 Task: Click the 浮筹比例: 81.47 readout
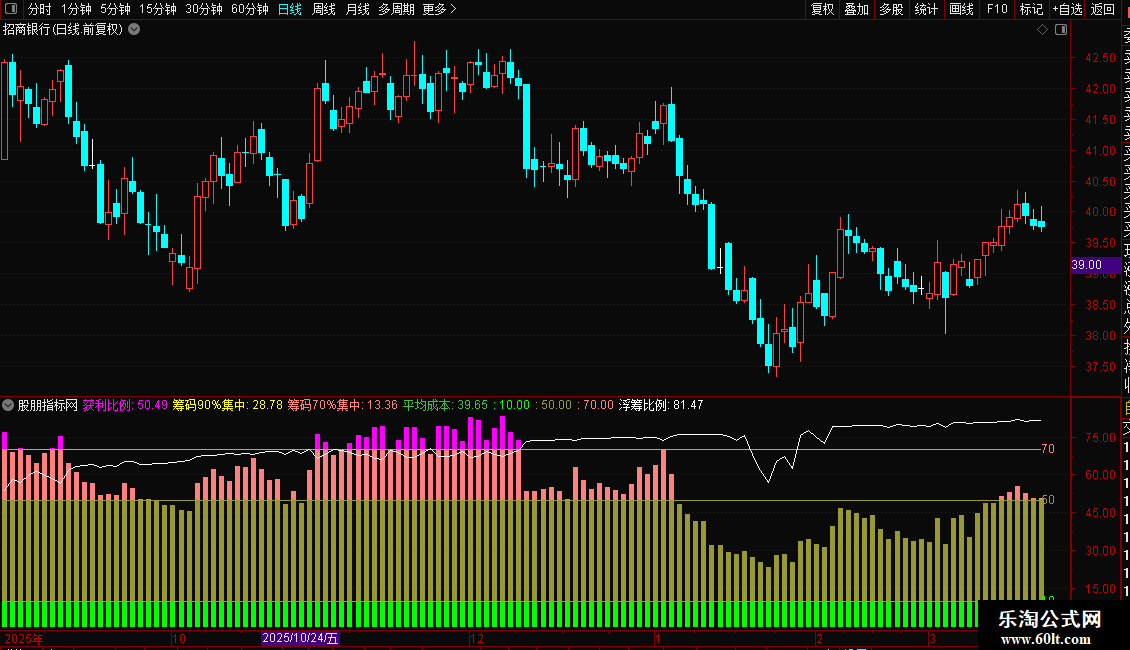[661, 405]
